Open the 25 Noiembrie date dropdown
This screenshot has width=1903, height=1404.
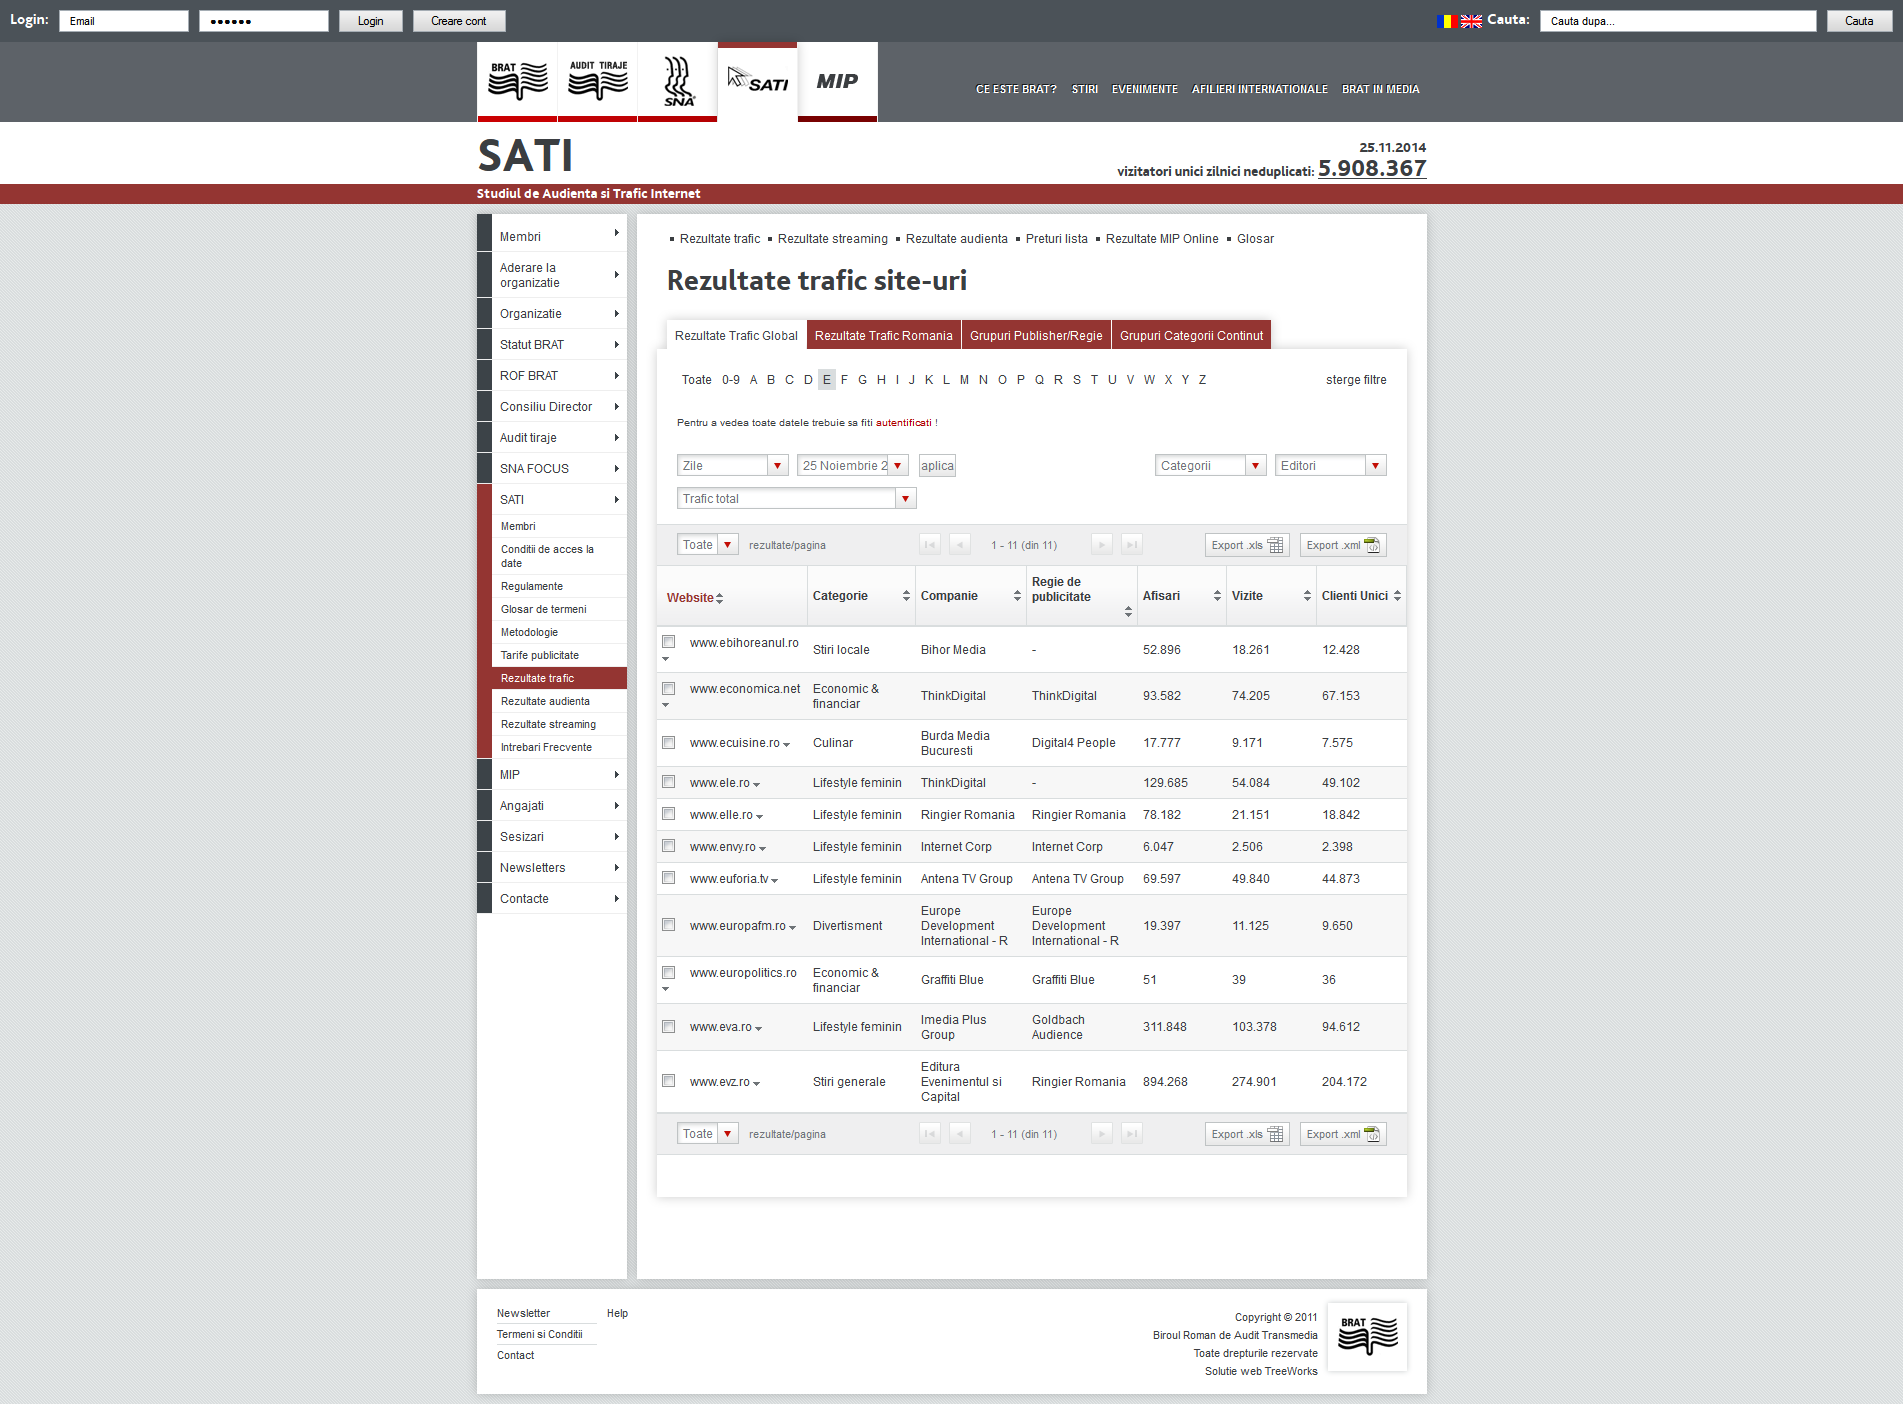(852, 466)
